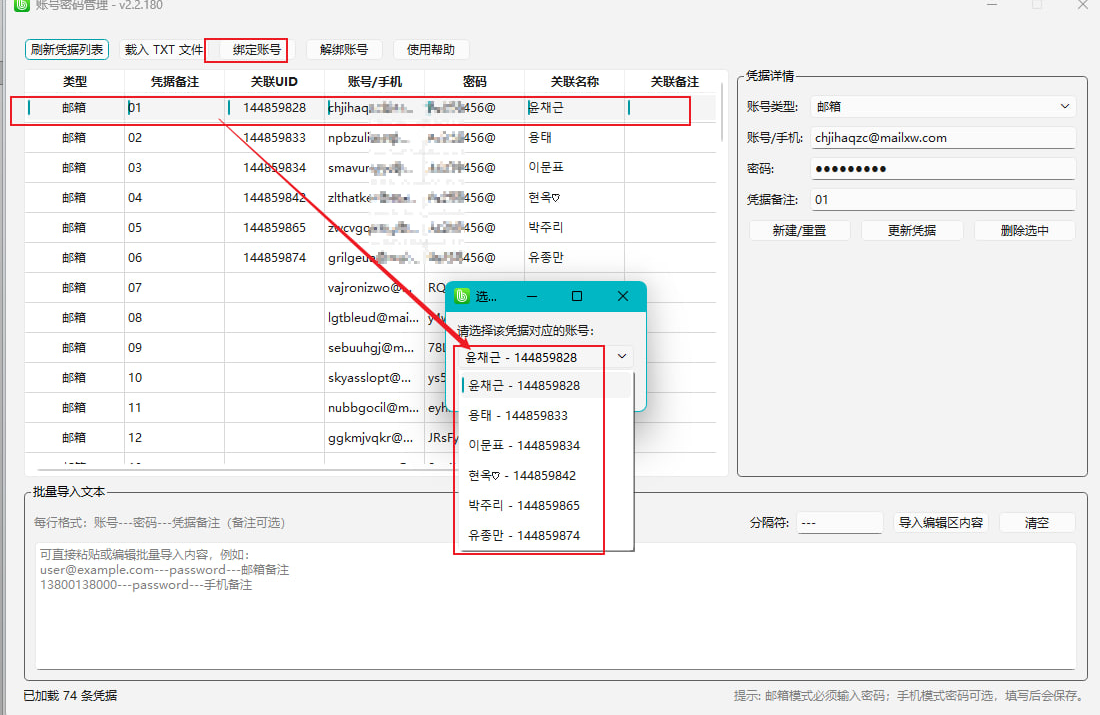Click UID cell 144859828 in first row

click(274, 108)
